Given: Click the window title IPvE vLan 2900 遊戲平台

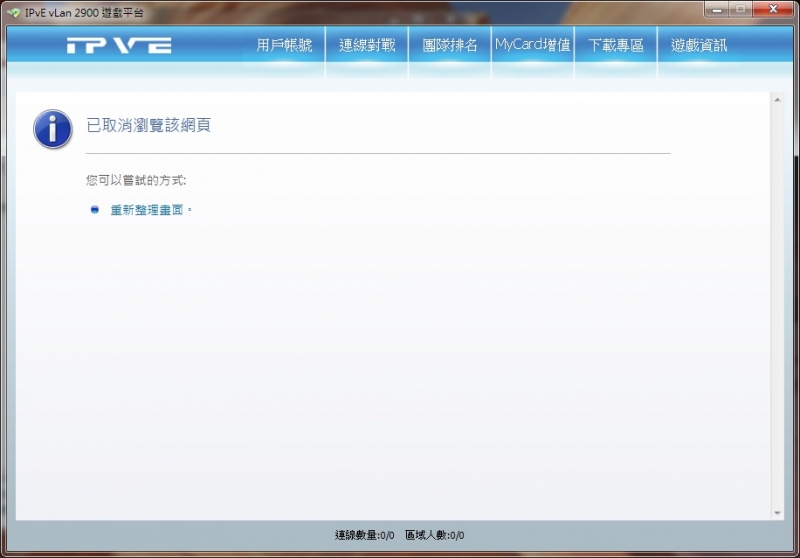Looking at the screenshot, I should tap(84, 13).
